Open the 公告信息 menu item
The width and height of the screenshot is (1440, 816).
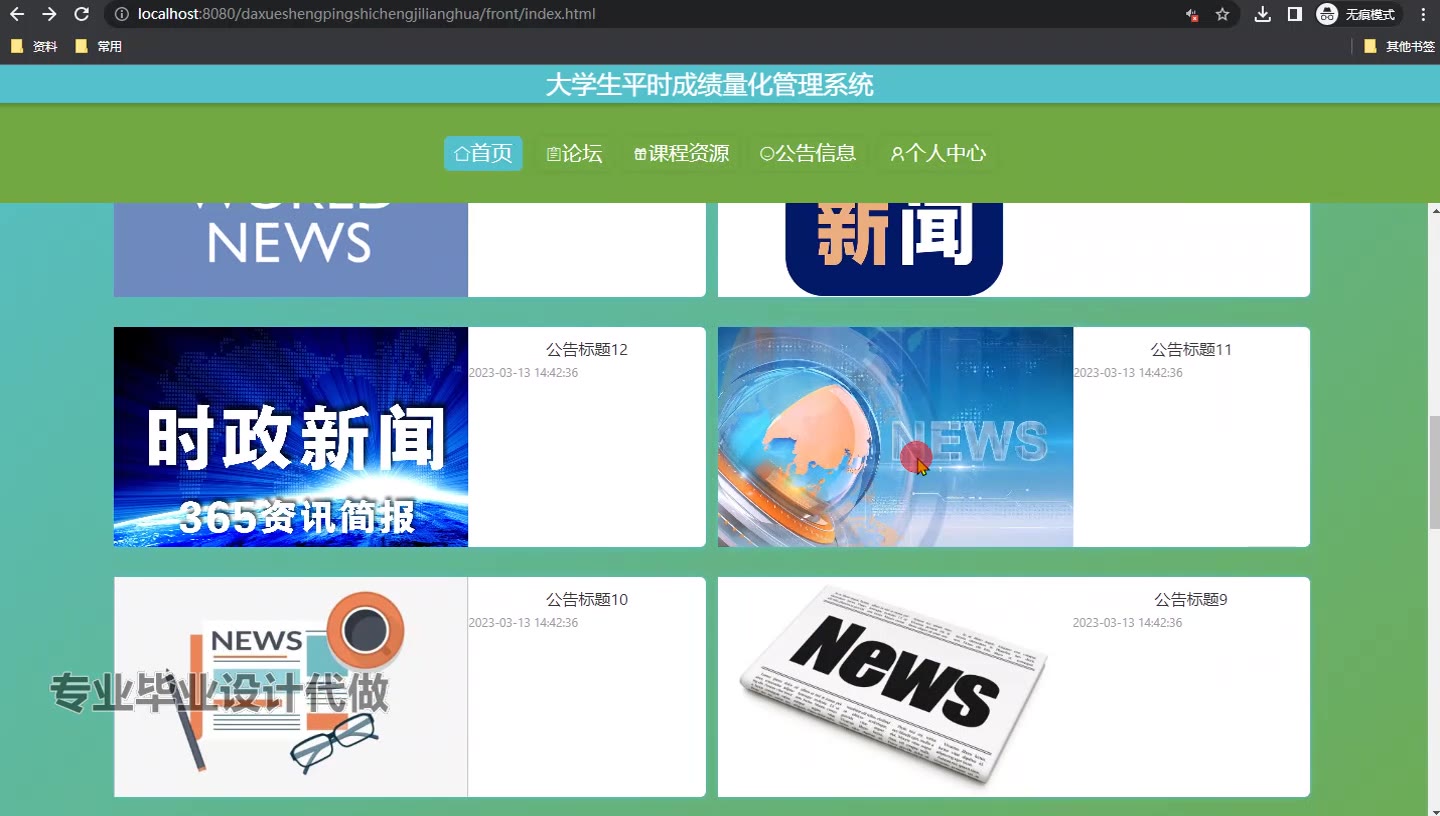point(808,153)
